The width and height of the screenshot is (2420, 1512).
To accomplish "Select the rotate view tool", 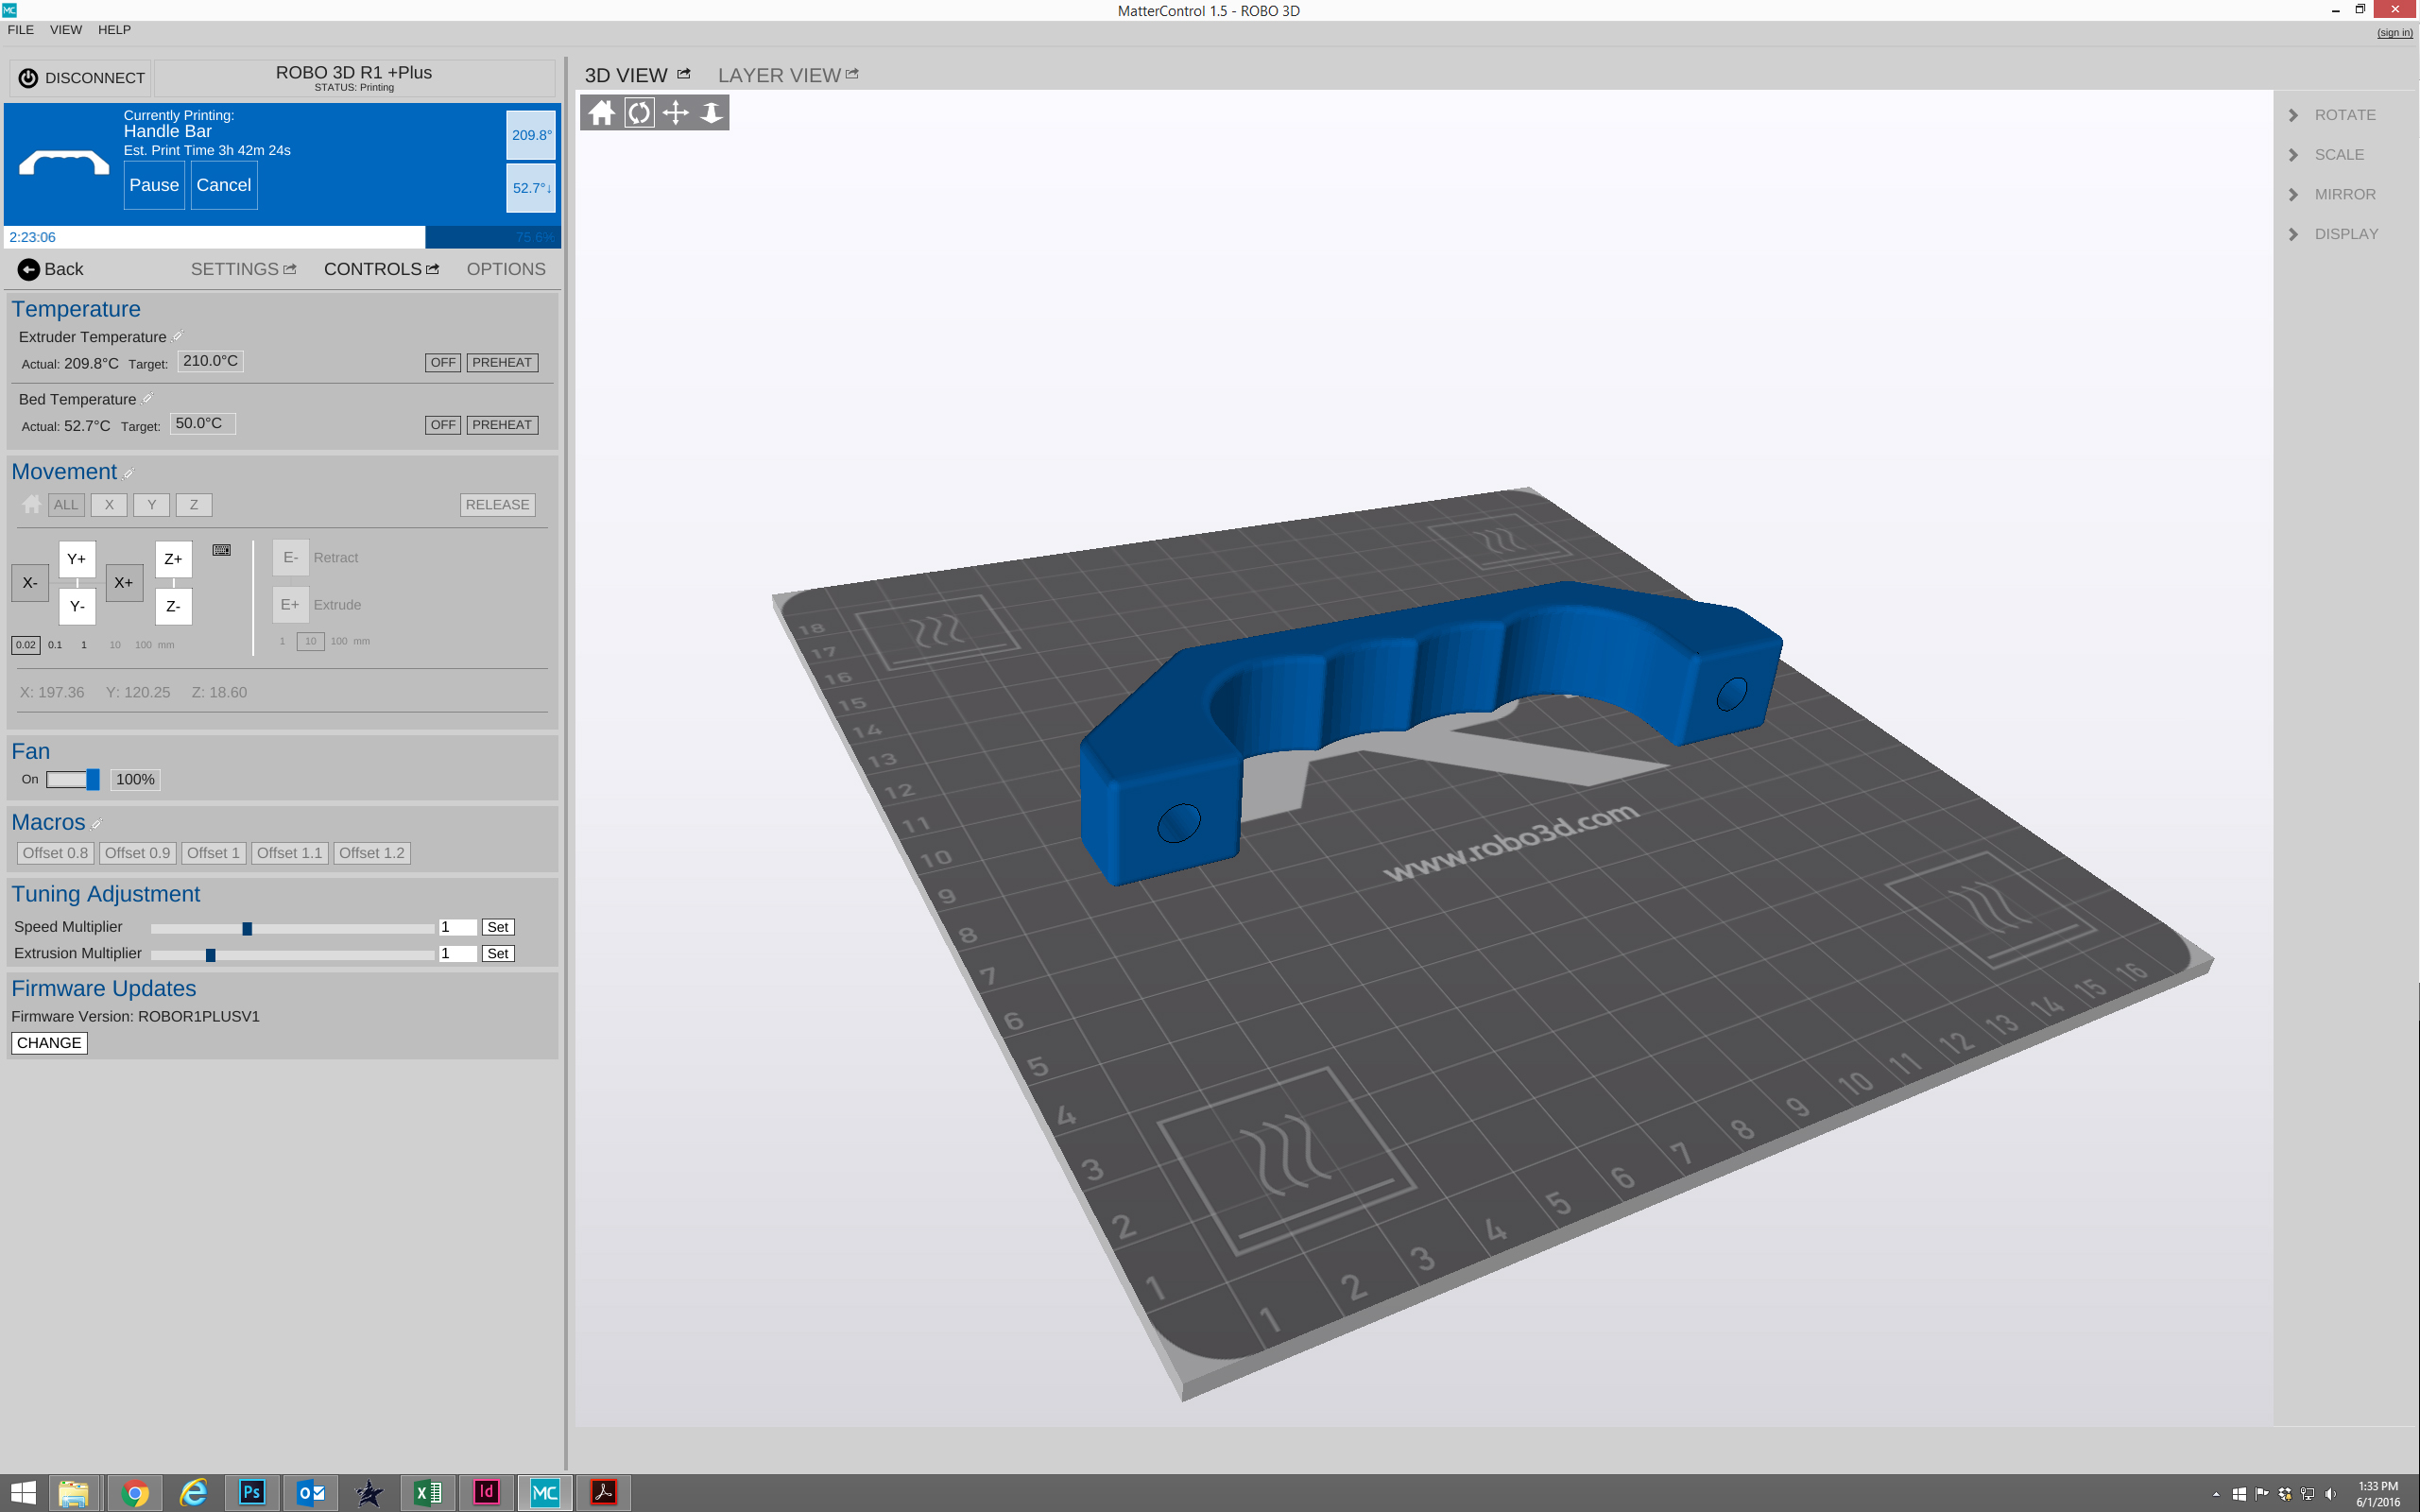I will coord(638,112).
